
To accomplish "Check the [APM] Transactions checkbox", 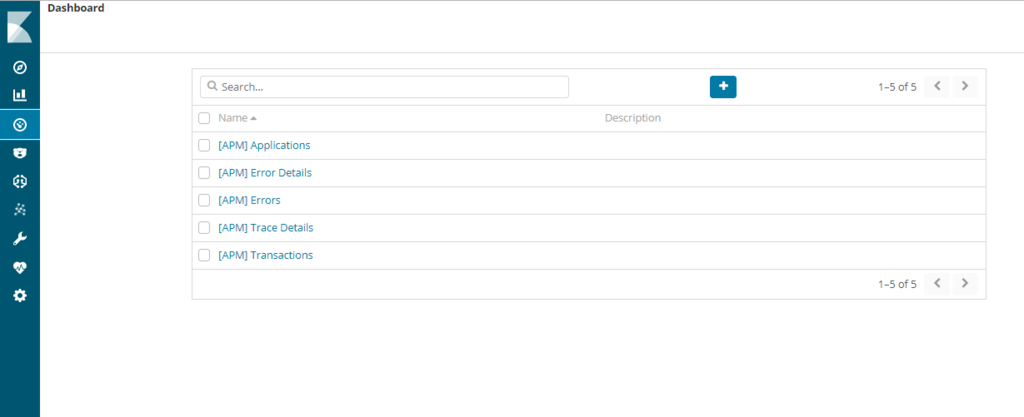I will tap(204, 255).
